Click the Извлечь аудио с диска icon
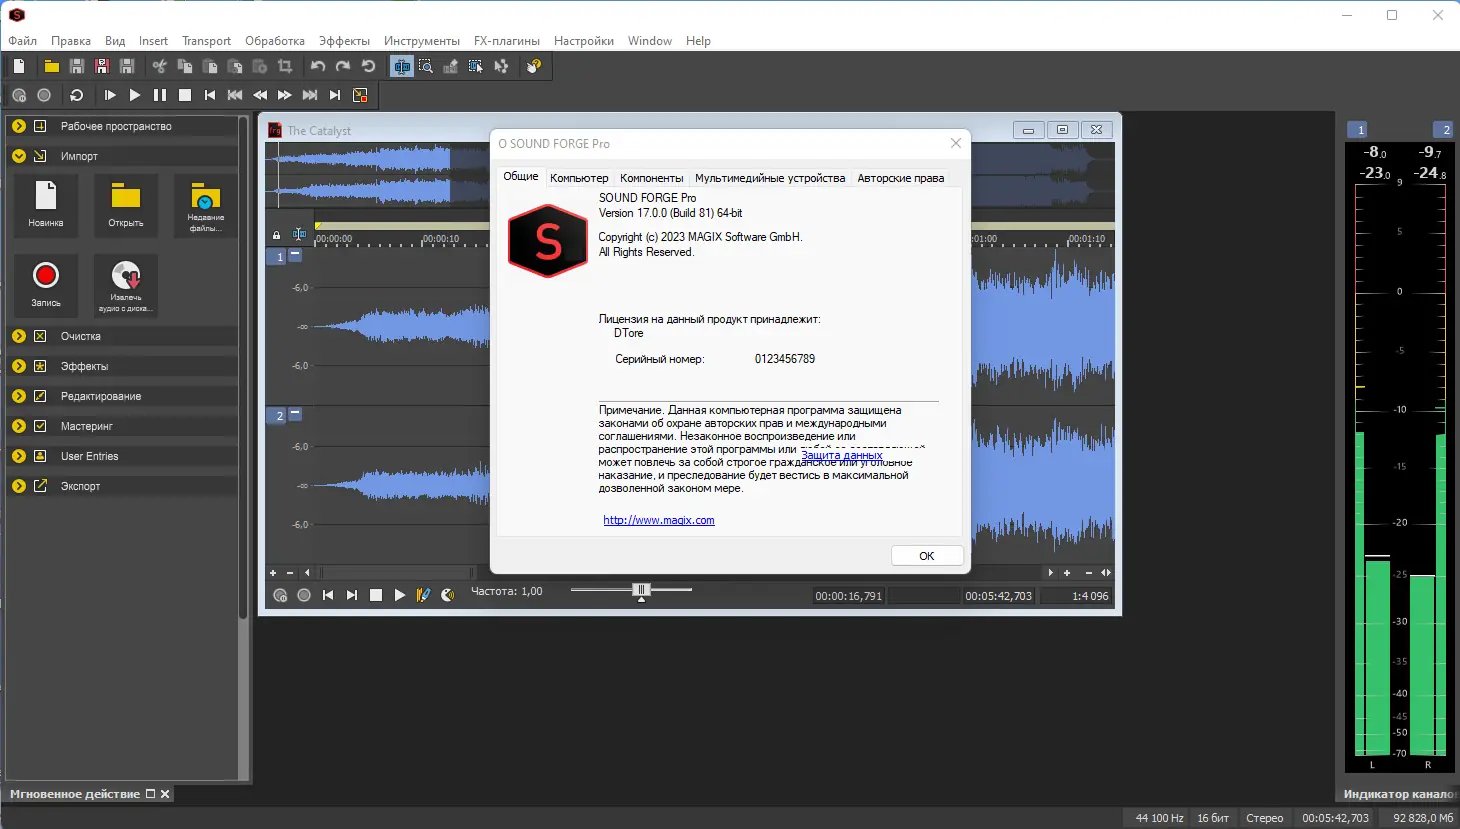The image size is (1460, 829). (x=125, y=285)
